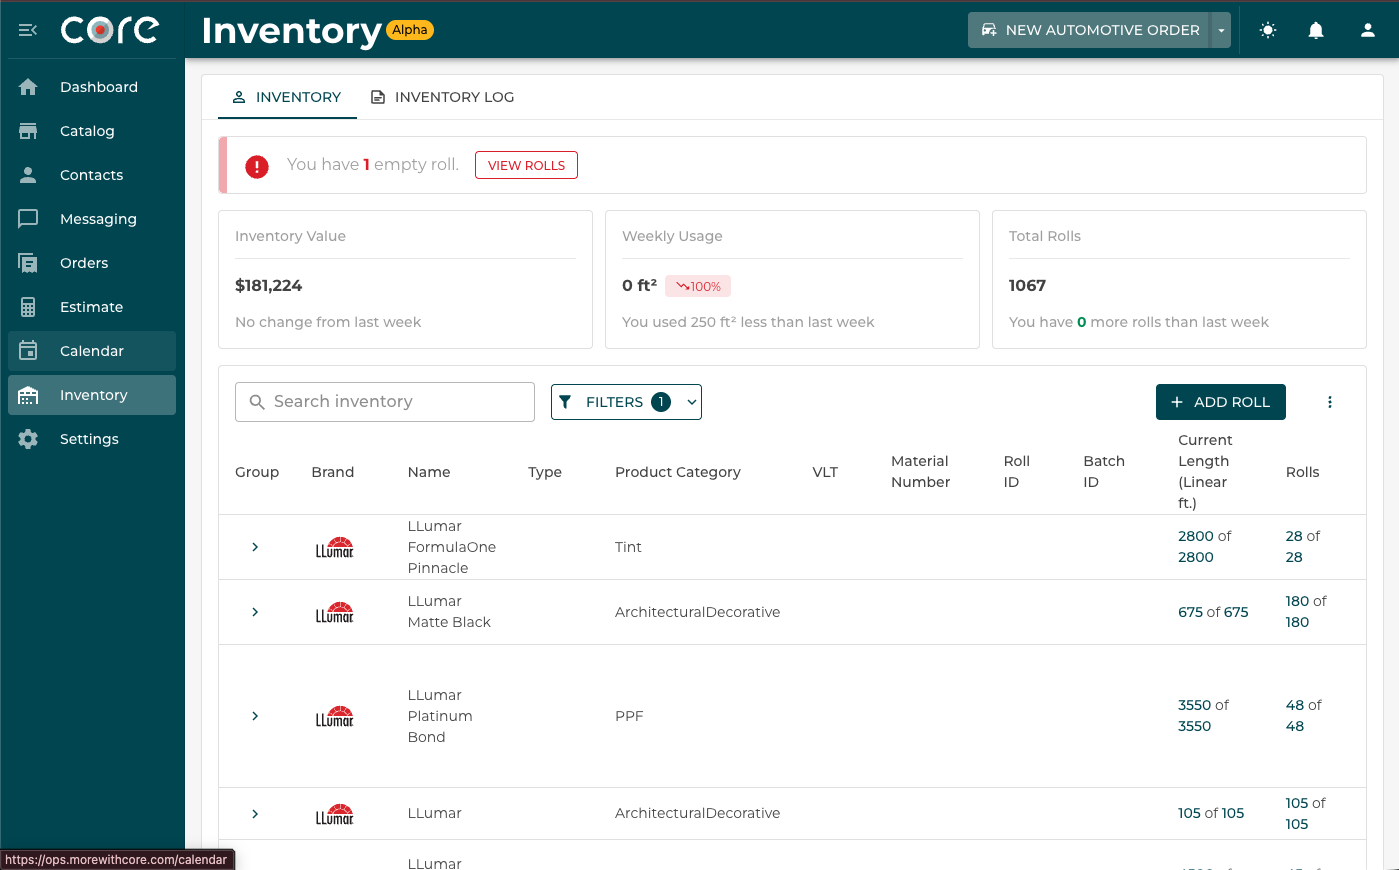Image resolution: width=1399 pixels, height=870 pixels.
Task: Open Settings from the sidebar
Action: 88,439
